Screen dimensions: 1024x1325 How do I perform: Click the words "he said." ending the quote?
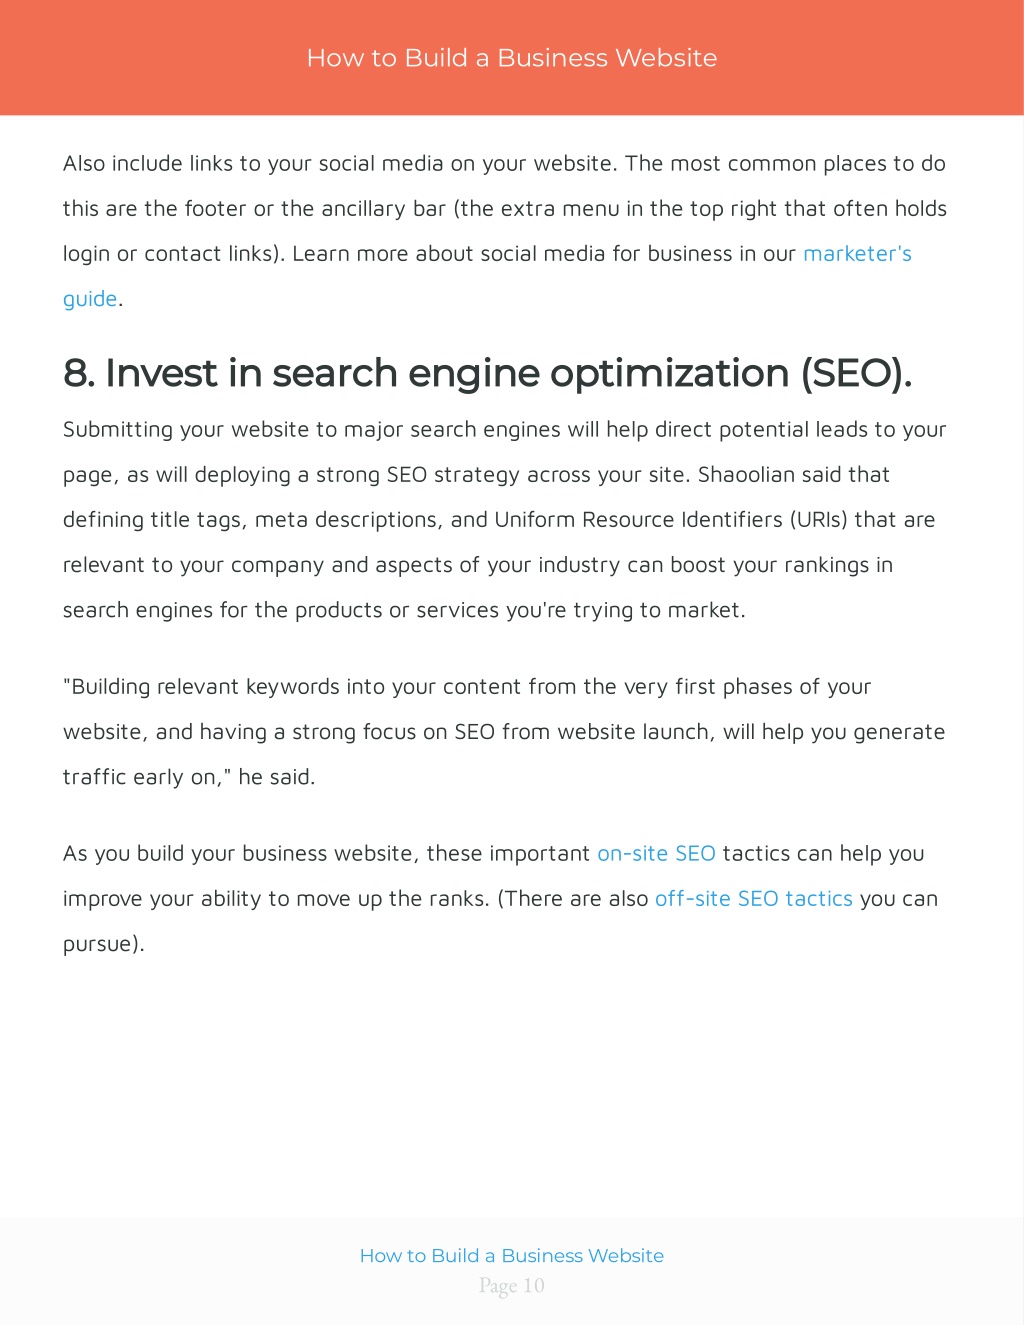[277, 777]
